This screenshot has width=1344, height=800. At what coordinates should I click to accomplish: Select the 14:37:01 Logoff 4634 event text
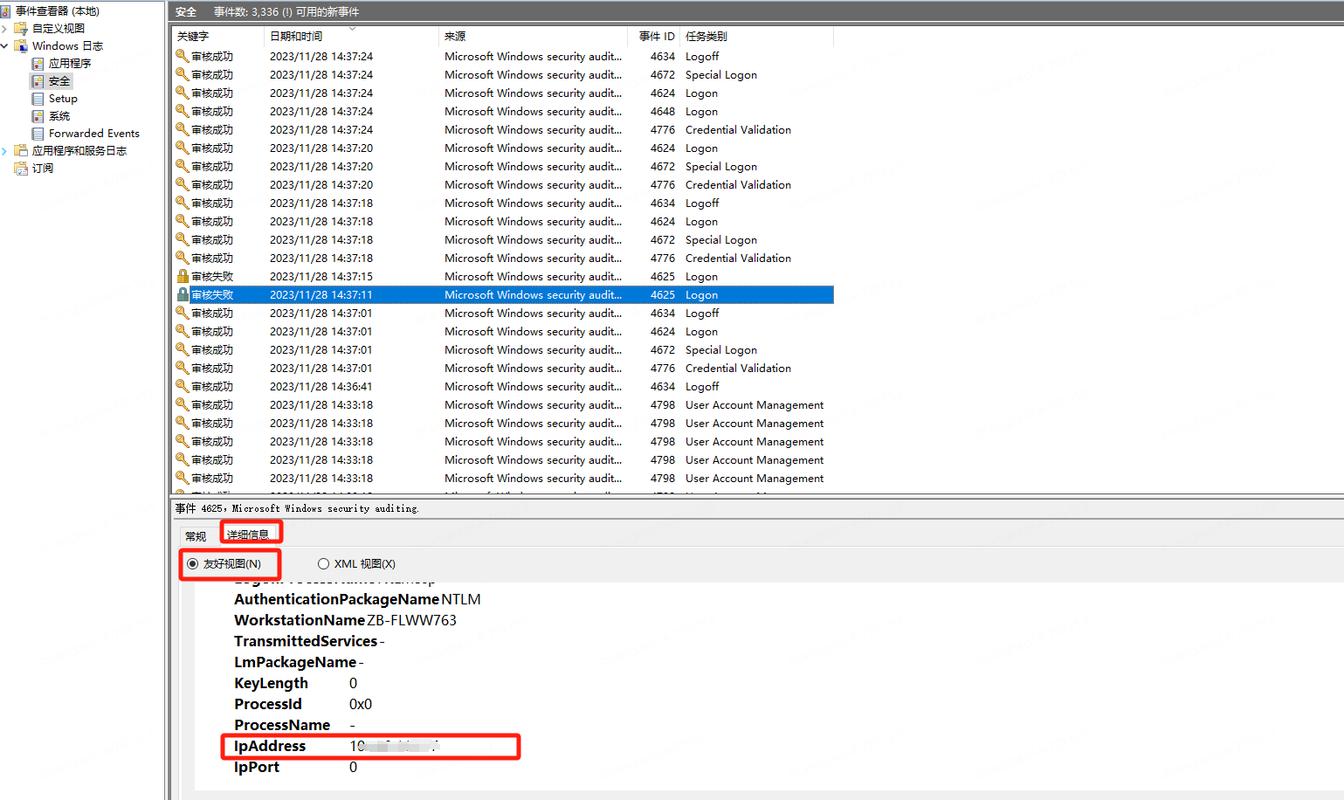pyautogui.click(x=702, y=313)
